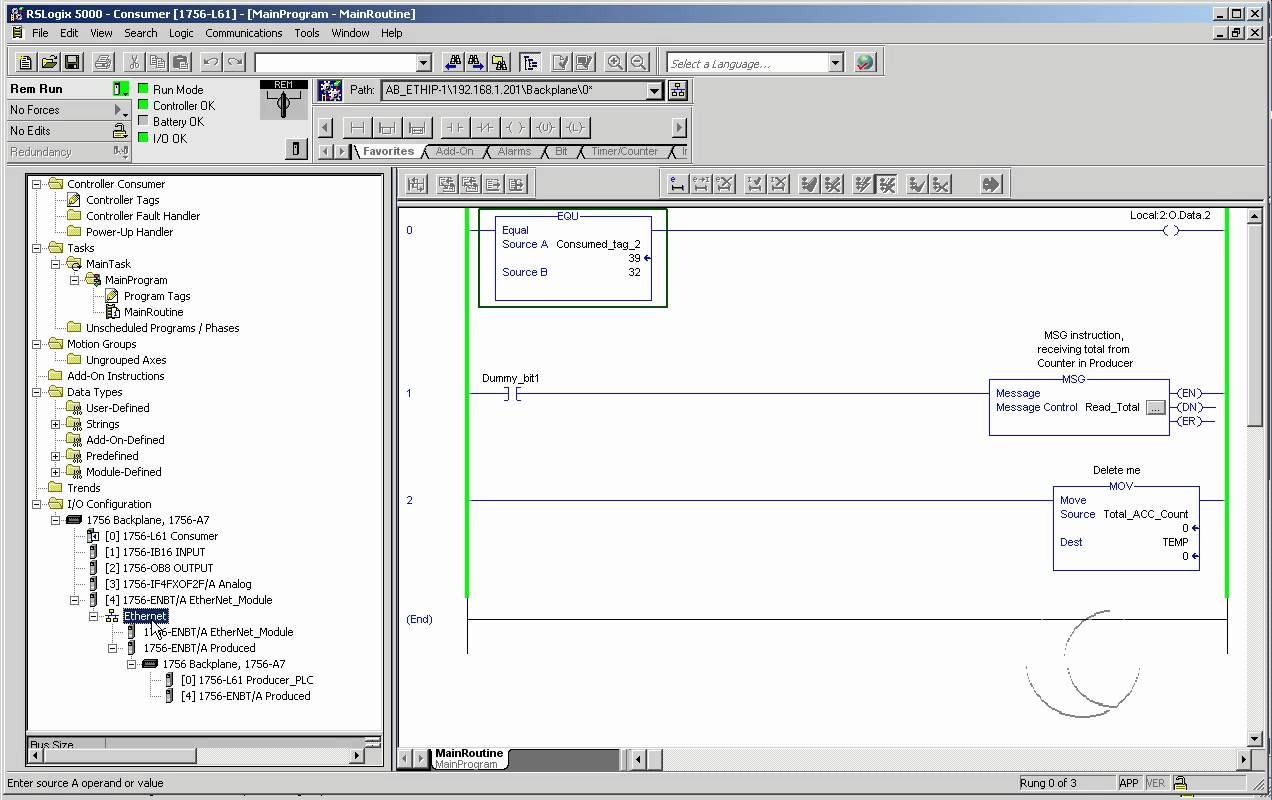Find next with the right binoculars icon
Viewport: 1272px width, 800px height.
click(x=476, y=62)
